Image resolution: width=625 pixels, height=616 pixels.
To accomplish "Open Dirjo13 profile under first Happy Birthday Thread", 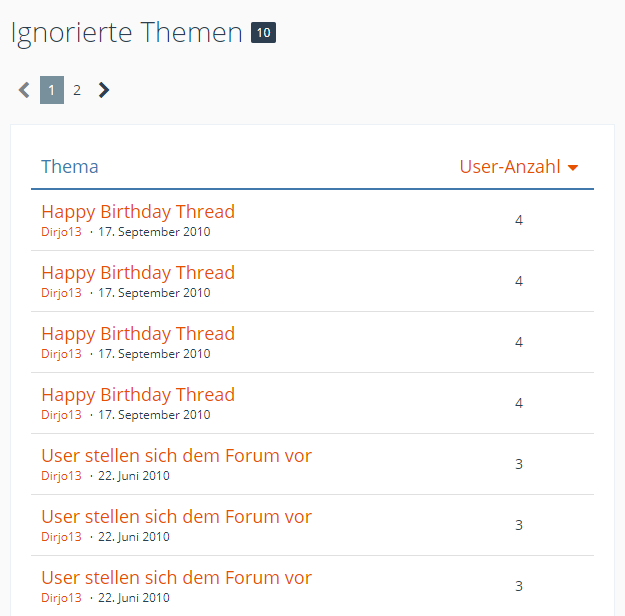I will click(x=61, y=232).
